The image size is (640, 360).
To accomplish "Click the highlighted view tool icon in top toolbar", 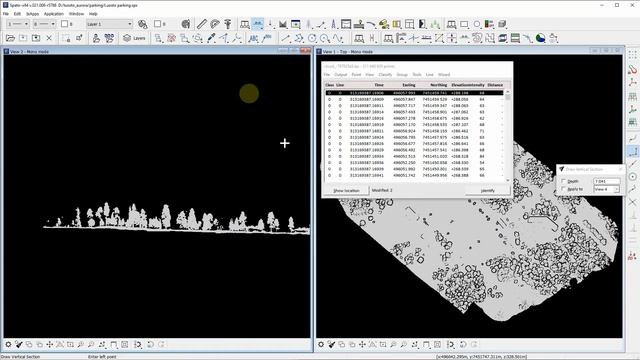I will [258, 24].
